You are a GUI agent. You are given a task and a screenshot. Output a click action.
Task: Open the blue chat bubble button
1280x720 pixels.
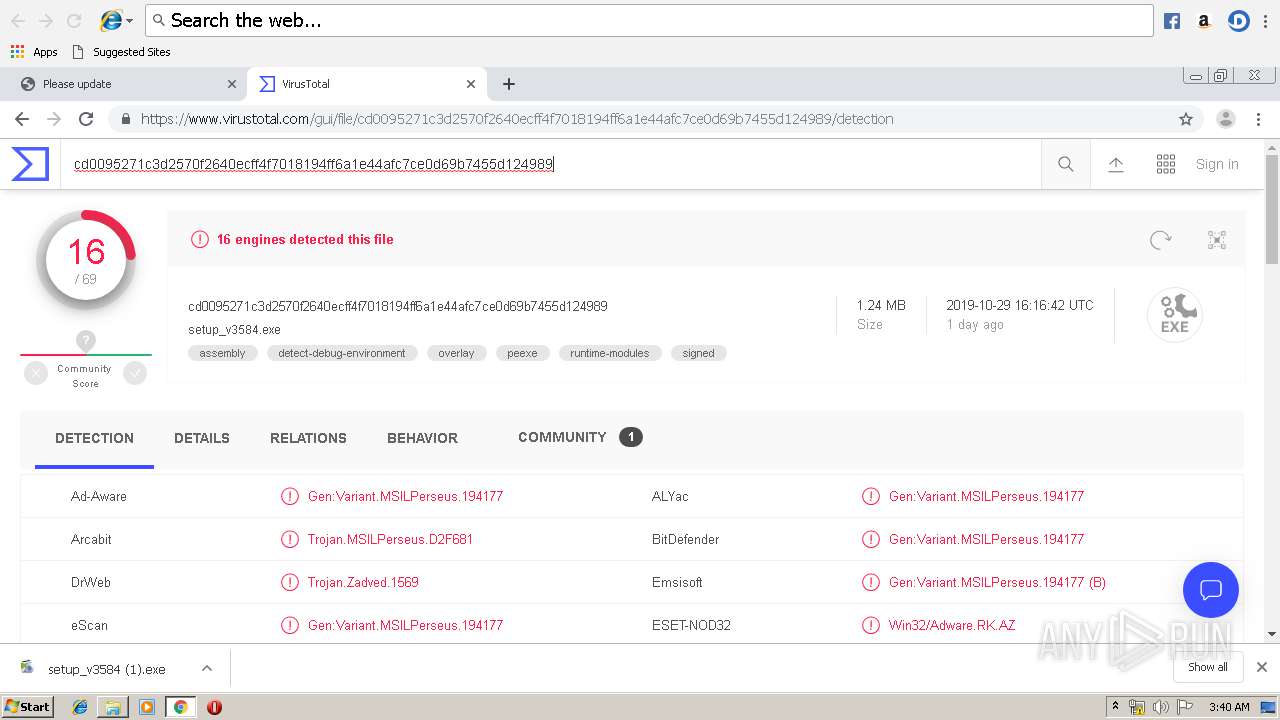[x=1211, y=590]
